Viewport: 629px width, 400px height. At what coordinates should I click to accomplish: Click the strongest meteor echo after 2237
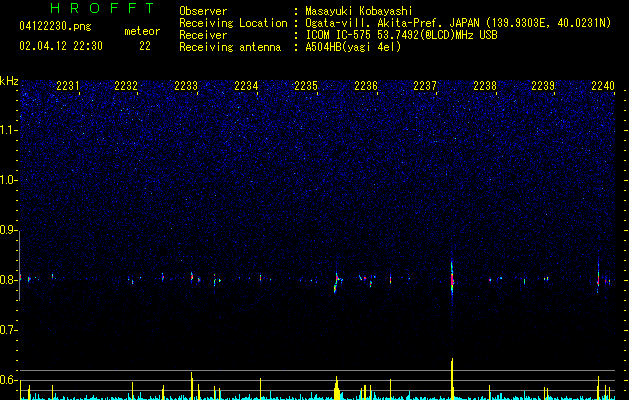[452, 279]
